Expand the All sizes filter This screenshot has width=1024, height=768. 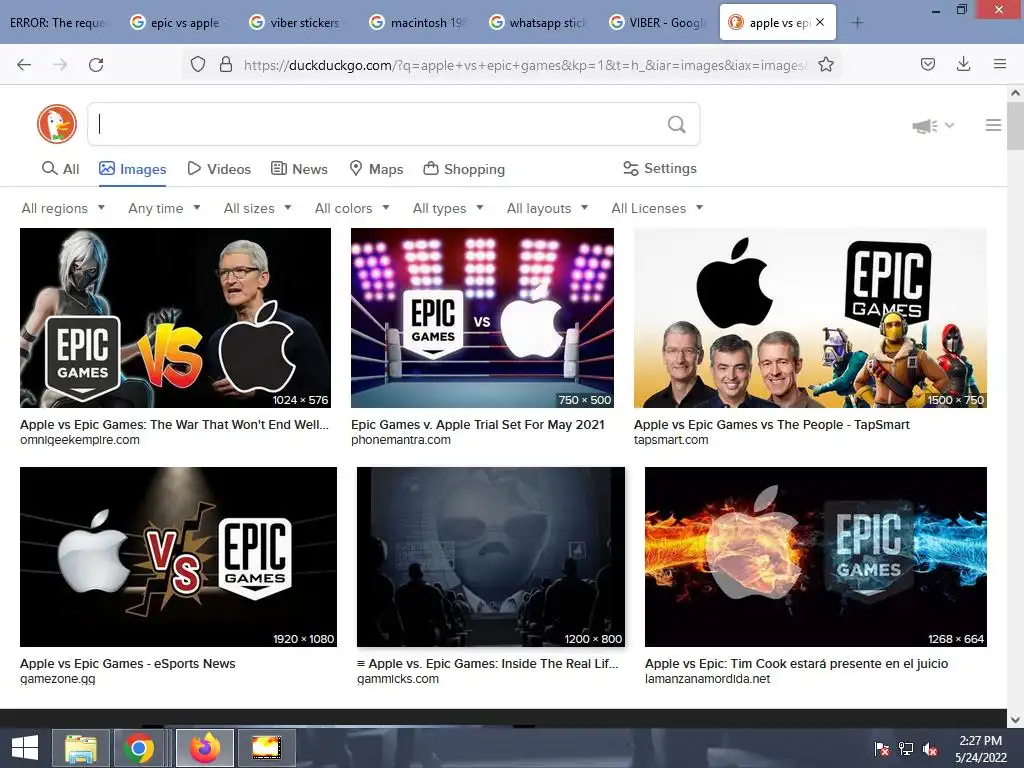coord(258,208)
